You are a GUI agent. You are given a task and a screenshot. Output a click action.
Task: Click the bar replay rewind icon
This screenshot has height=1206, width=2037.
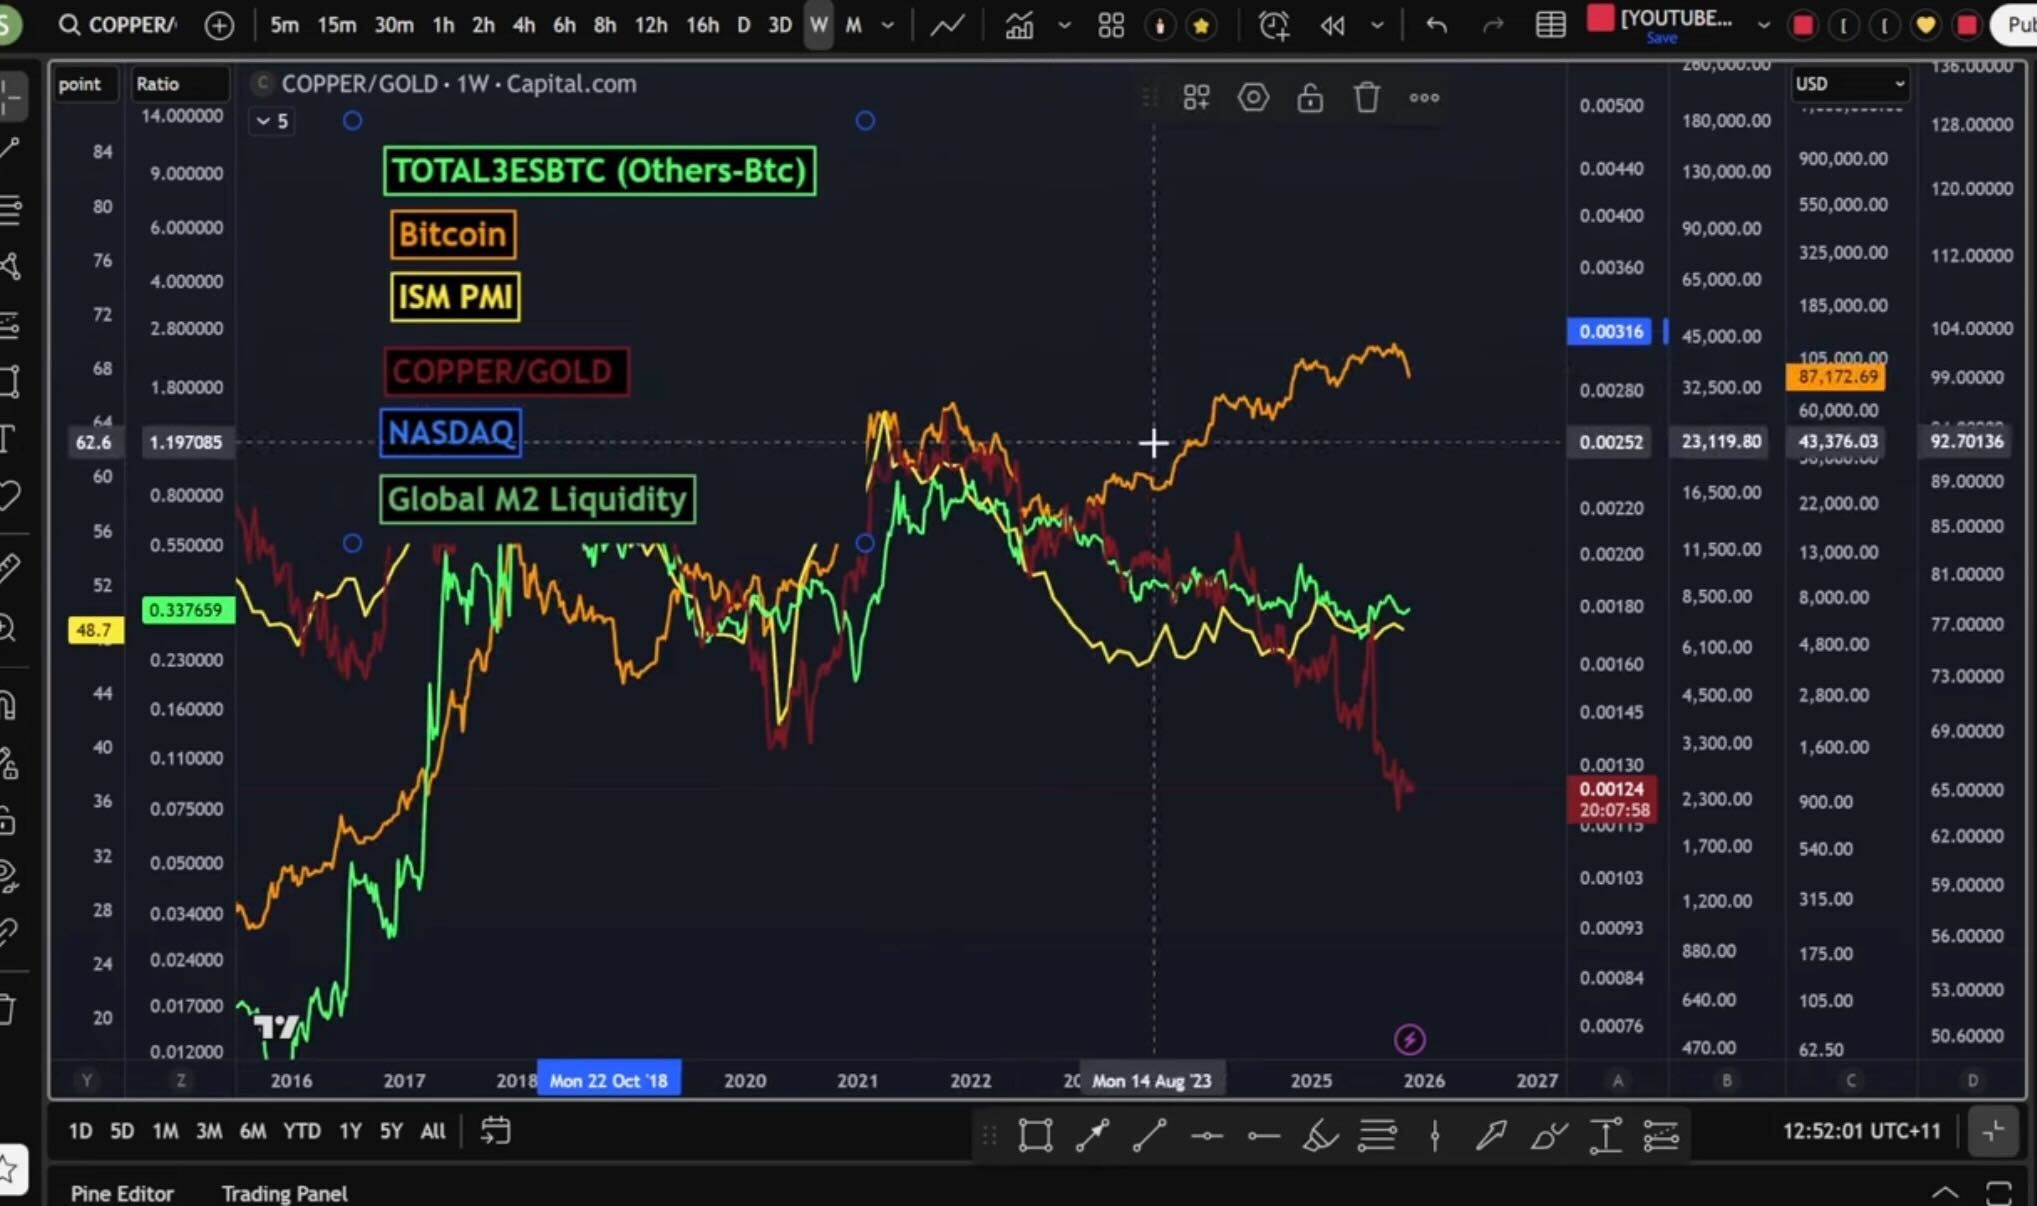pyautogui.click(x=1332, y=25)
